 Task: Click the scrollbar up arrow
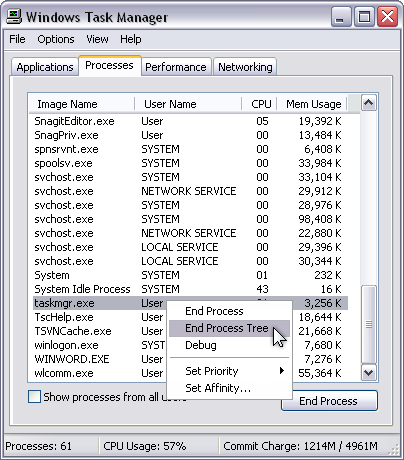[x=369, y=103]
